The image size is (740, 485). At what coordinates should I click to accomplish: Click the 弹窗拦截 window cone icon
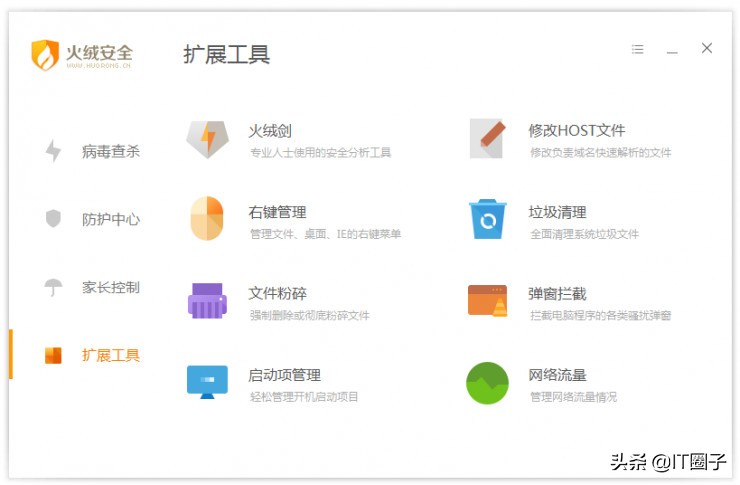[x=488, y=301]
